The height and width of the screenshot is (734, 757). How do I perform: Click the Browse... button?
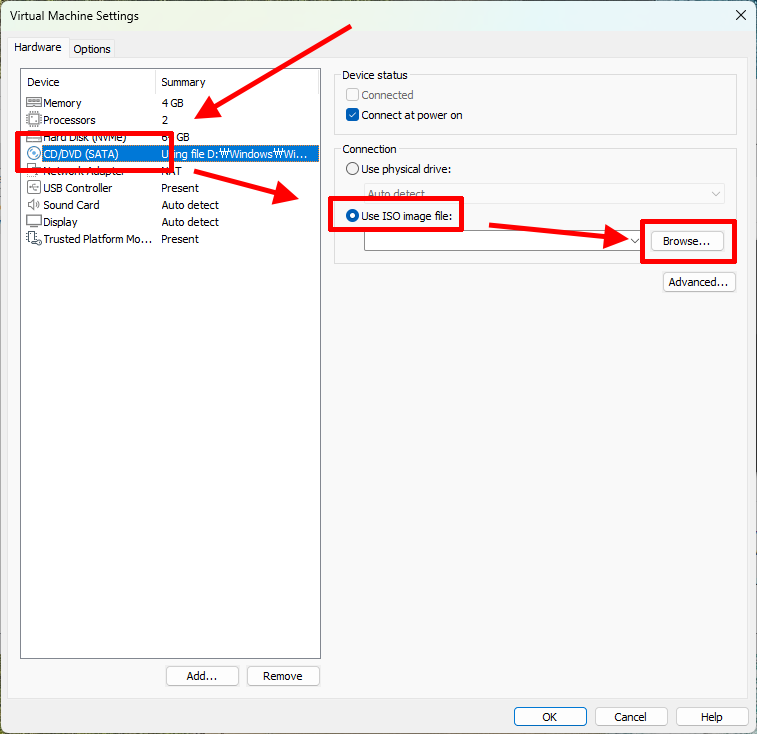(687, 241)
